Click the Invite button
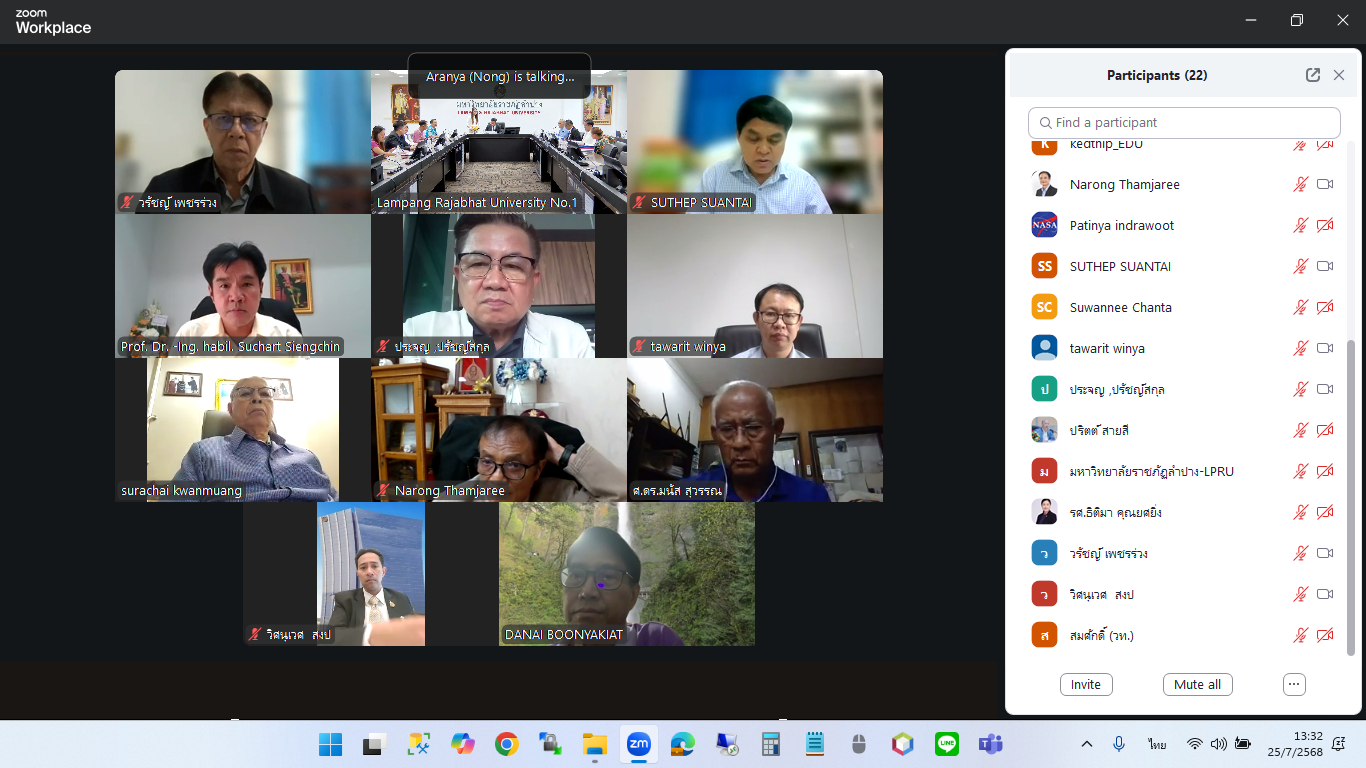Viewport: 1366px width, 768px height. click(1086, 685)
